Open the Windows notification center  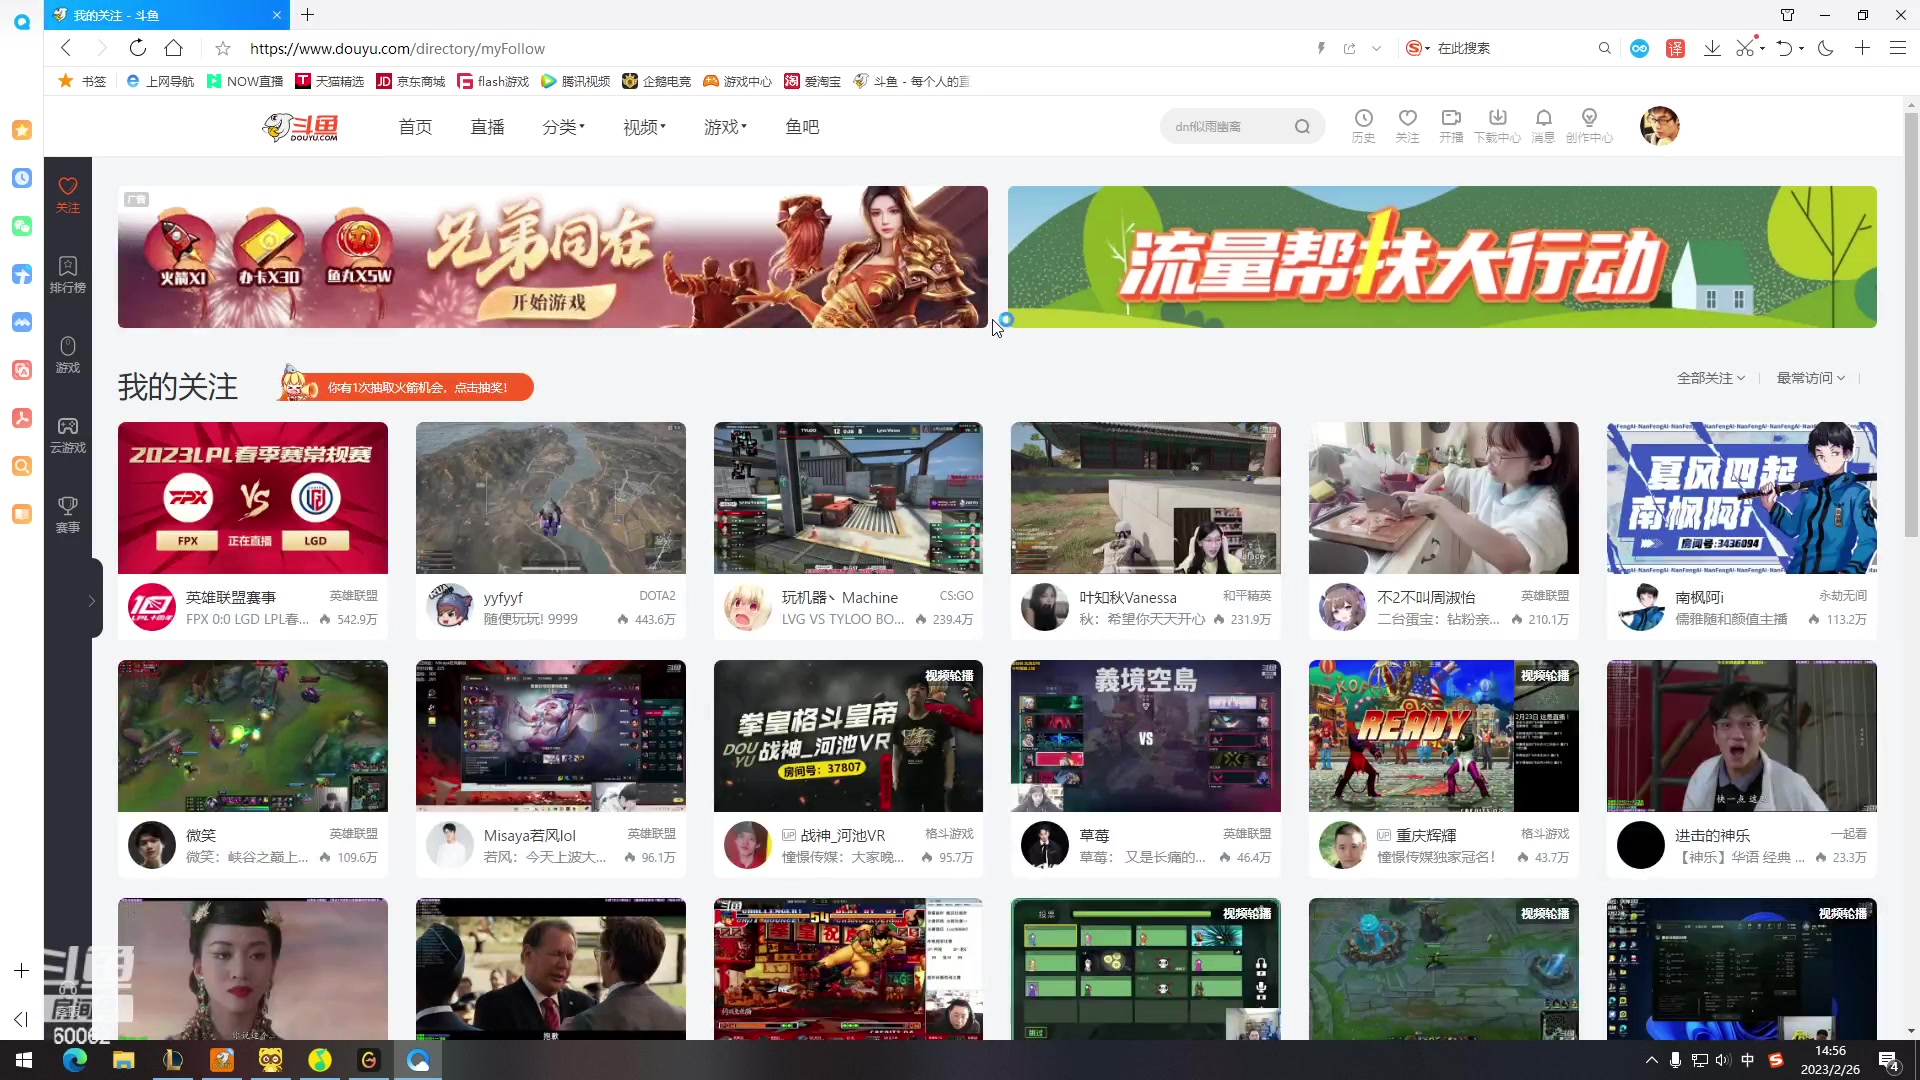coord(1889,1060)
